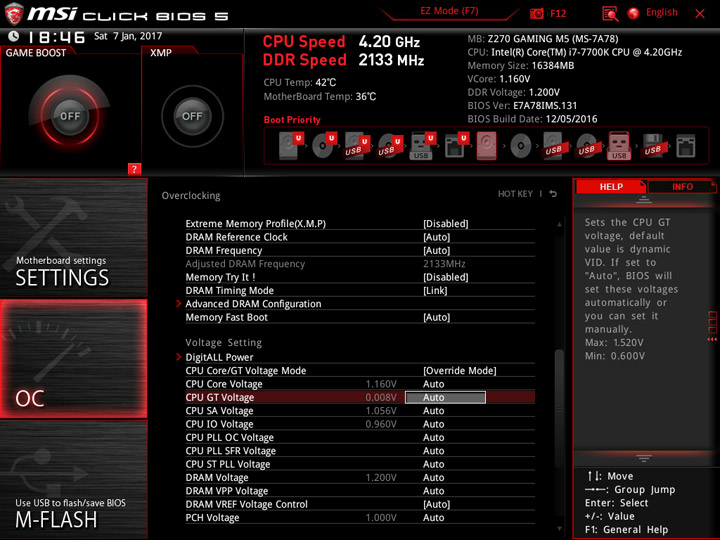The height and width of the screenshot is (540, 720).
Task: Click the CPU GT Voltage Auto input field
Action: point(445,397)
